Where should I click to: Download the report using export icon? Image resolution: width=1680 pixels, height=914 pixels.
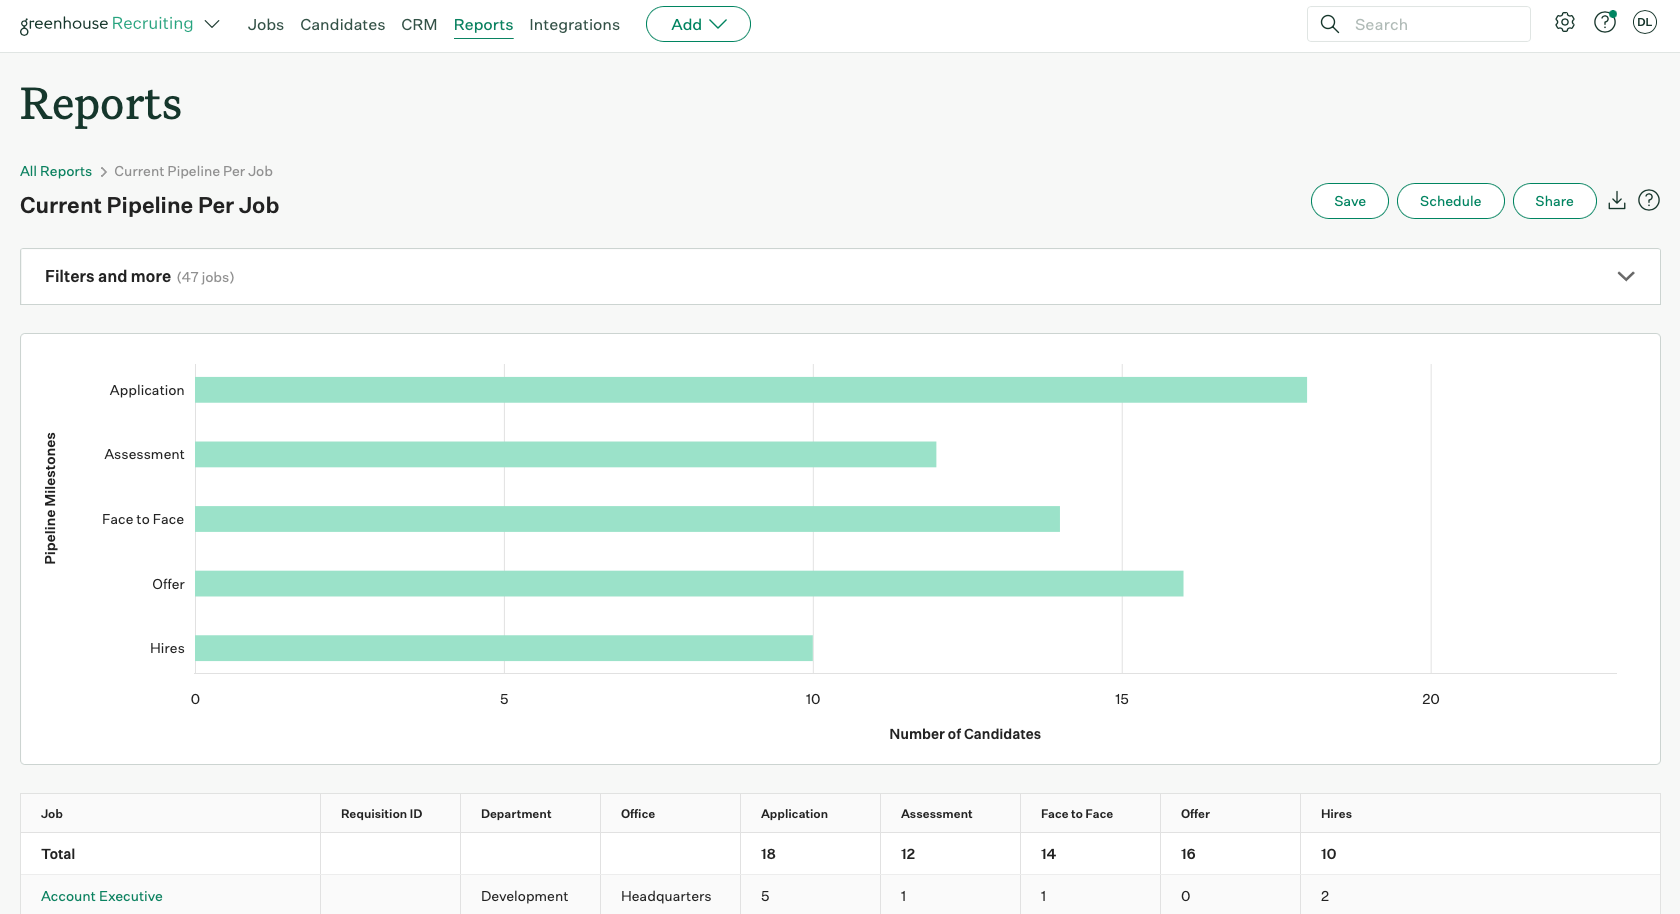tap(1617, 201)
